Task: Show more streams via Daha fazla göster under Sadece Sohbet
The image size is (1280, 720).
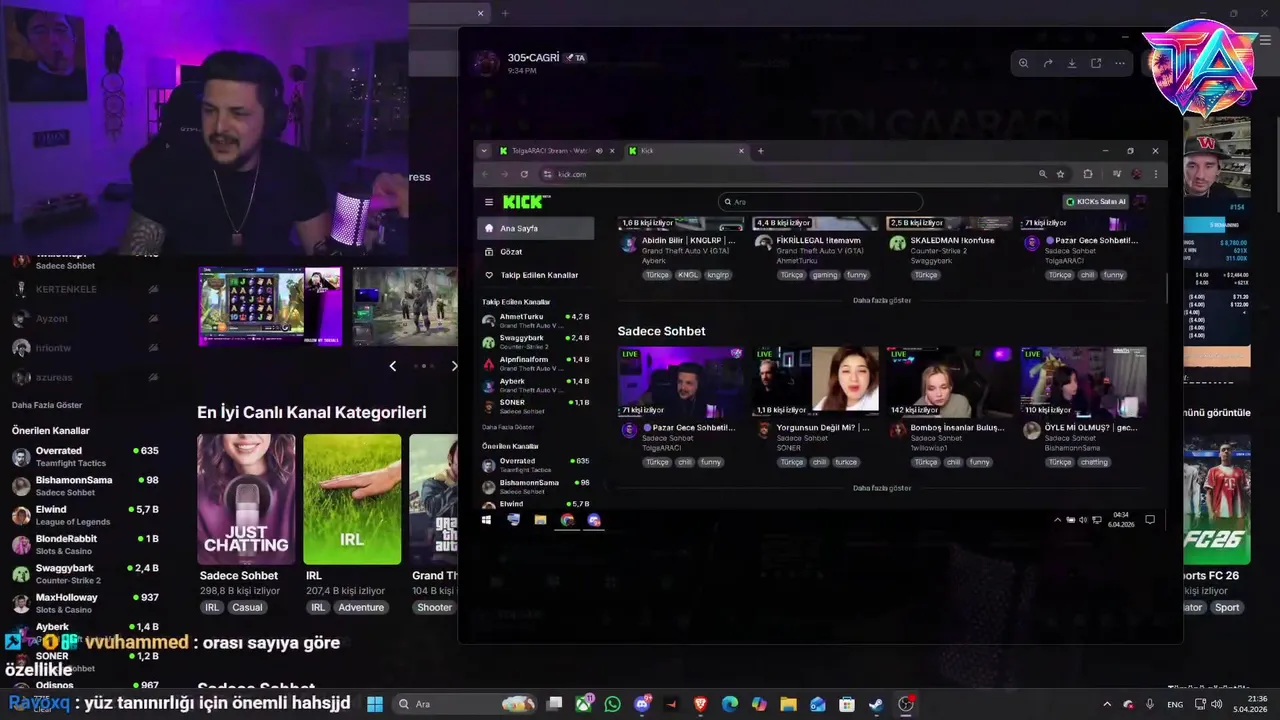Action: [882, 488]
